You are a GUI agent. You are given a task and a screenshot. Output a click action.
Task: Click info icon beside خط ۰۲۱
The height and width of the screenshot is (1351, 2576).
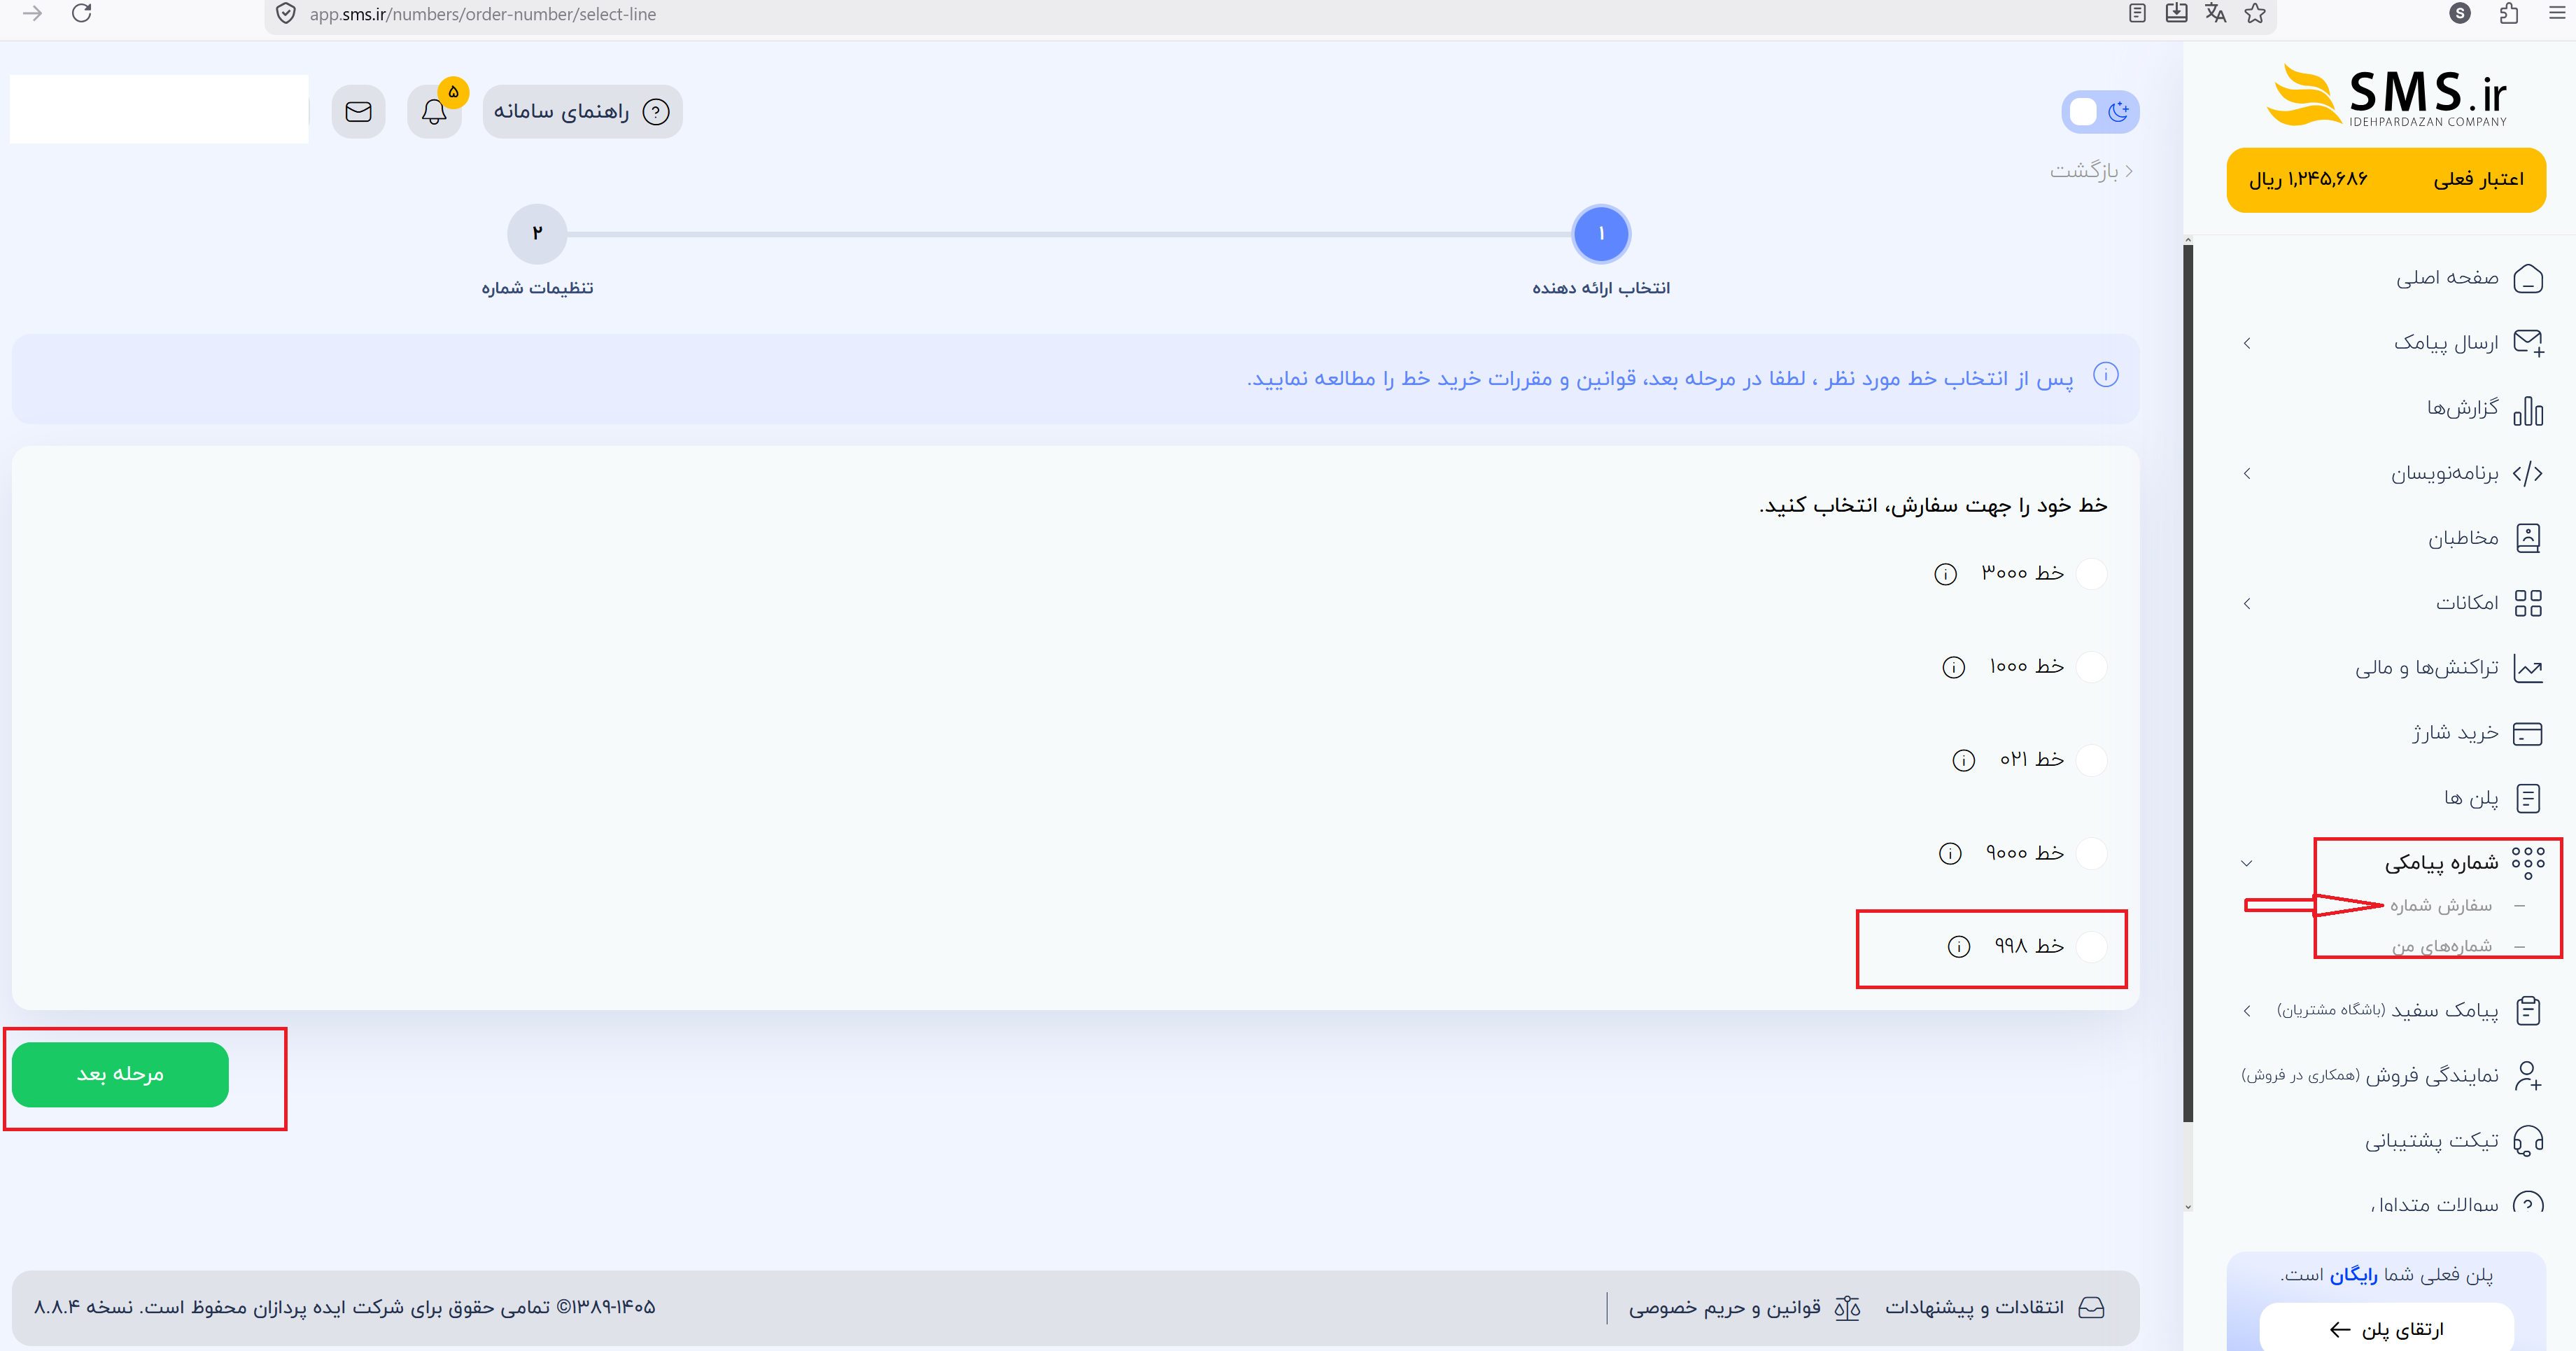1964,760
